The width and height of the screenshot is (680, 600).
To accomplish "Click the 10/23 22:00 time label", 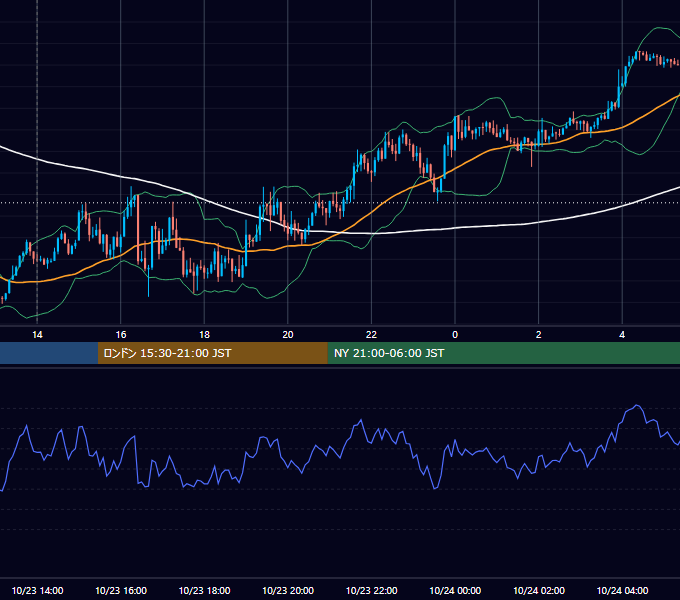I will coord(371,590).
